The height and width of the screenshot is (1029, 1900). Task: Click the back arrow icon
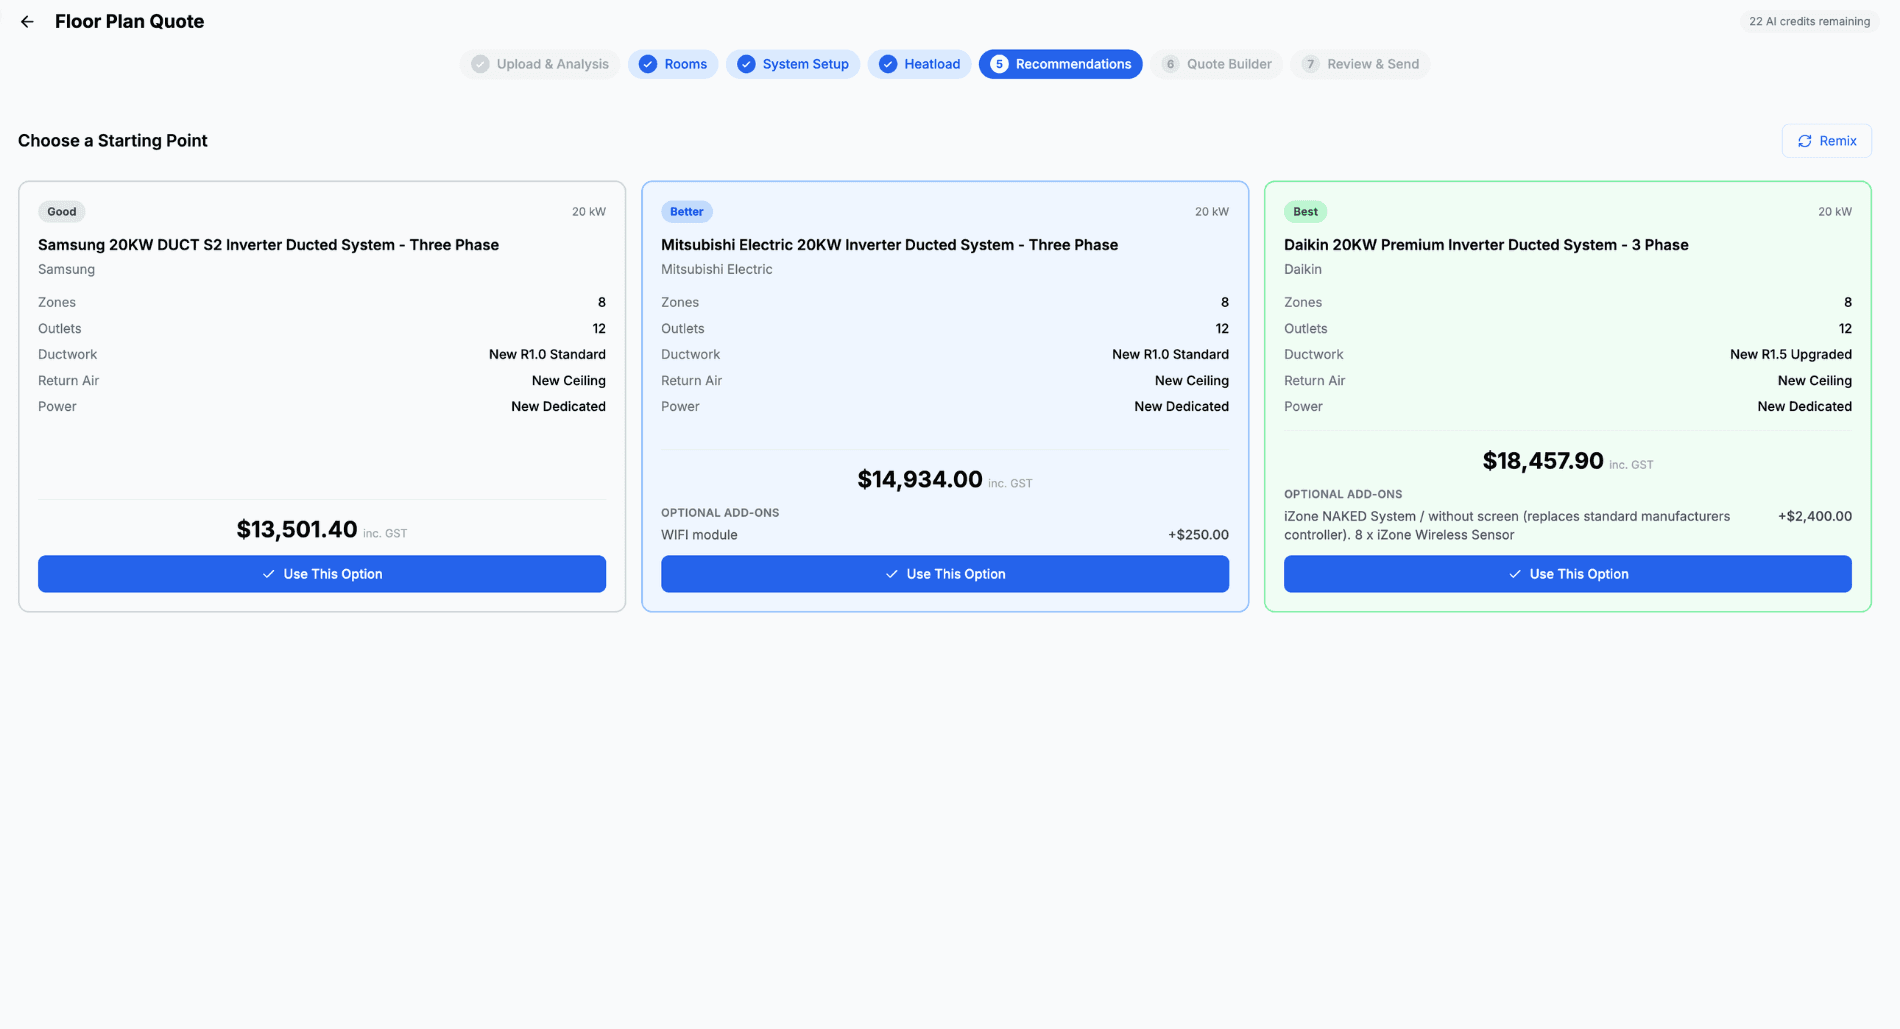(27, 22)
